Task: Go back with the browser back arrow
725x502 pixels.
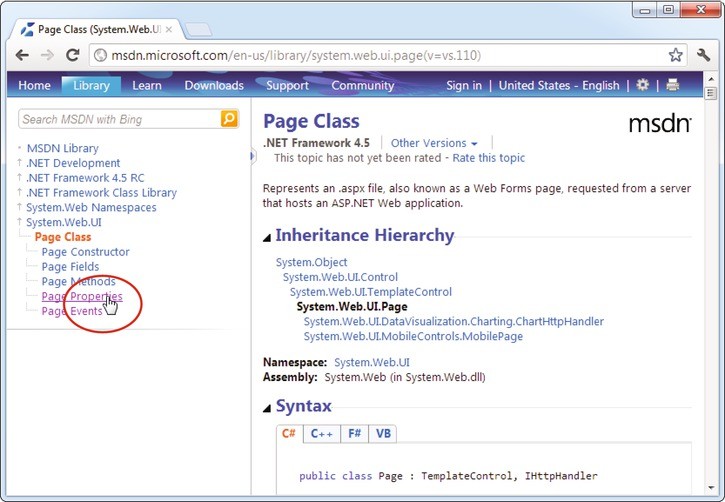Action: click(22, 55)
